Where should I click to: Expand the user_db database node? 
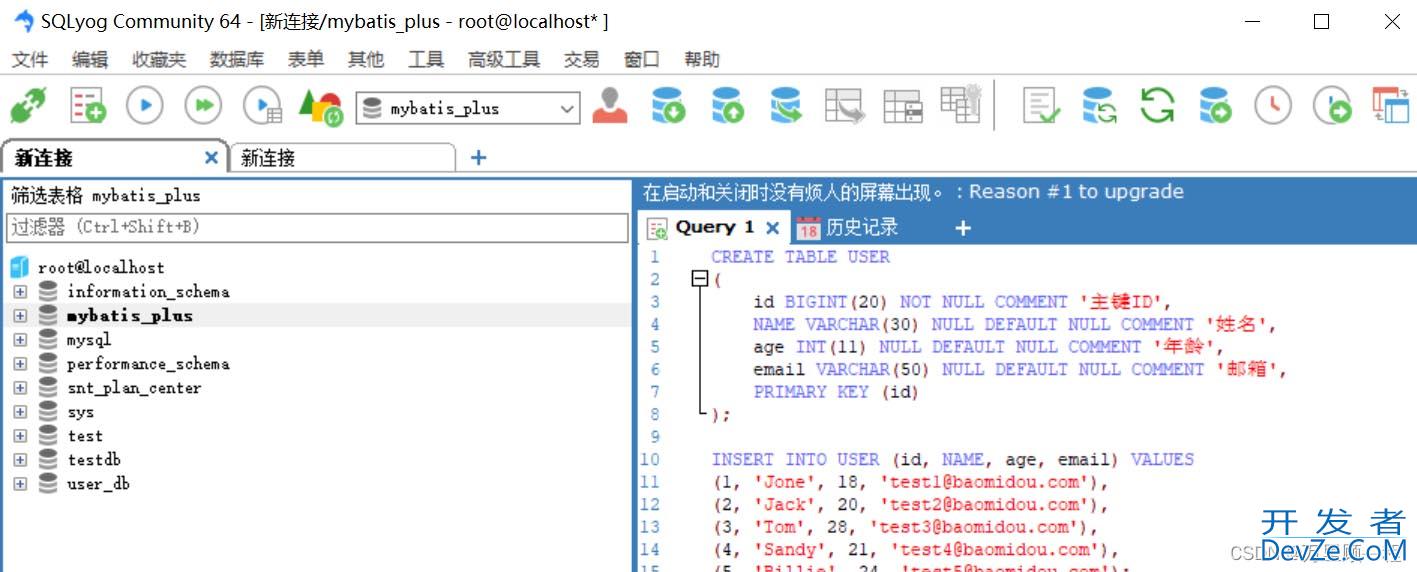pyautogui.click(x=20, y=484)
